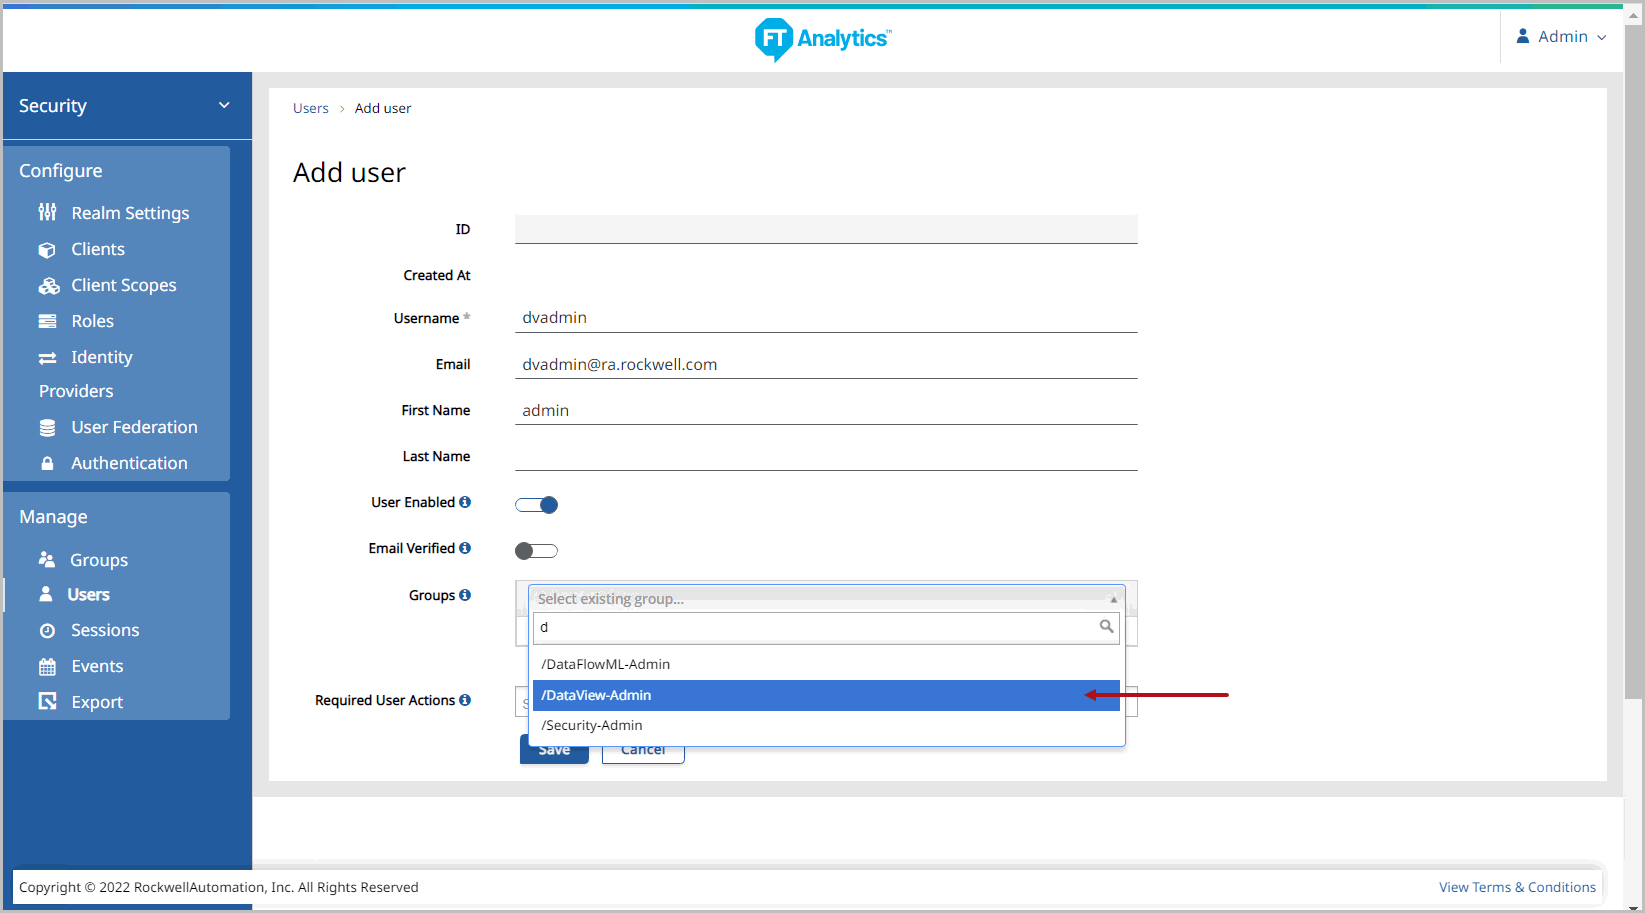Viewport: 1645px width, 913px height.
Task: Click the Admin user profile icon
Action: point(1523,36)
